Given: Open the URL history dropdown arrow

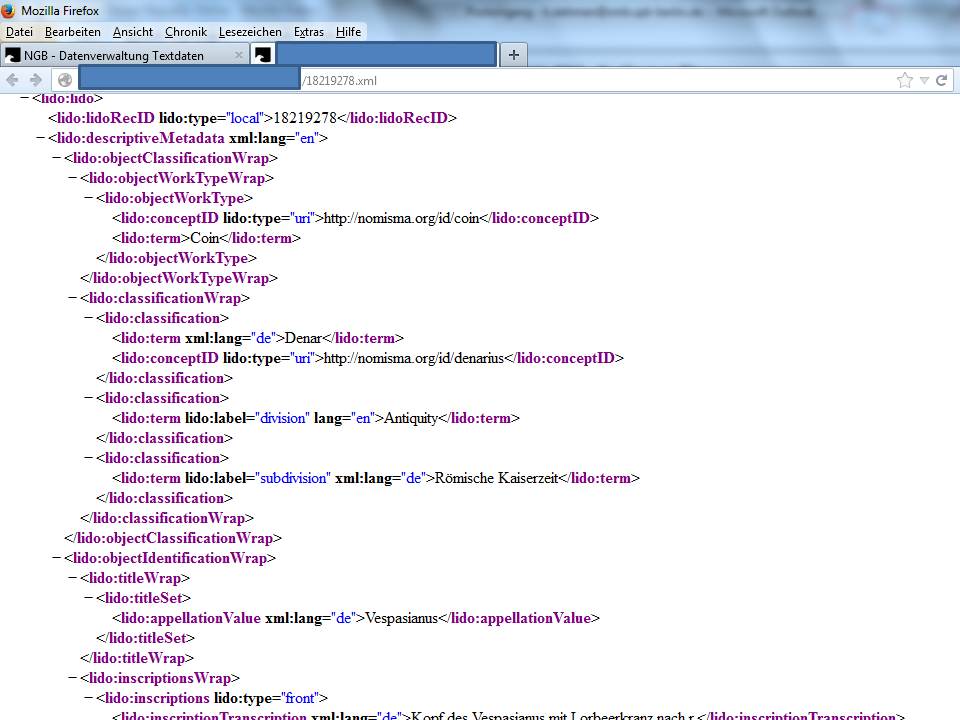Looking at the screenshot, I should coord(925,80).
